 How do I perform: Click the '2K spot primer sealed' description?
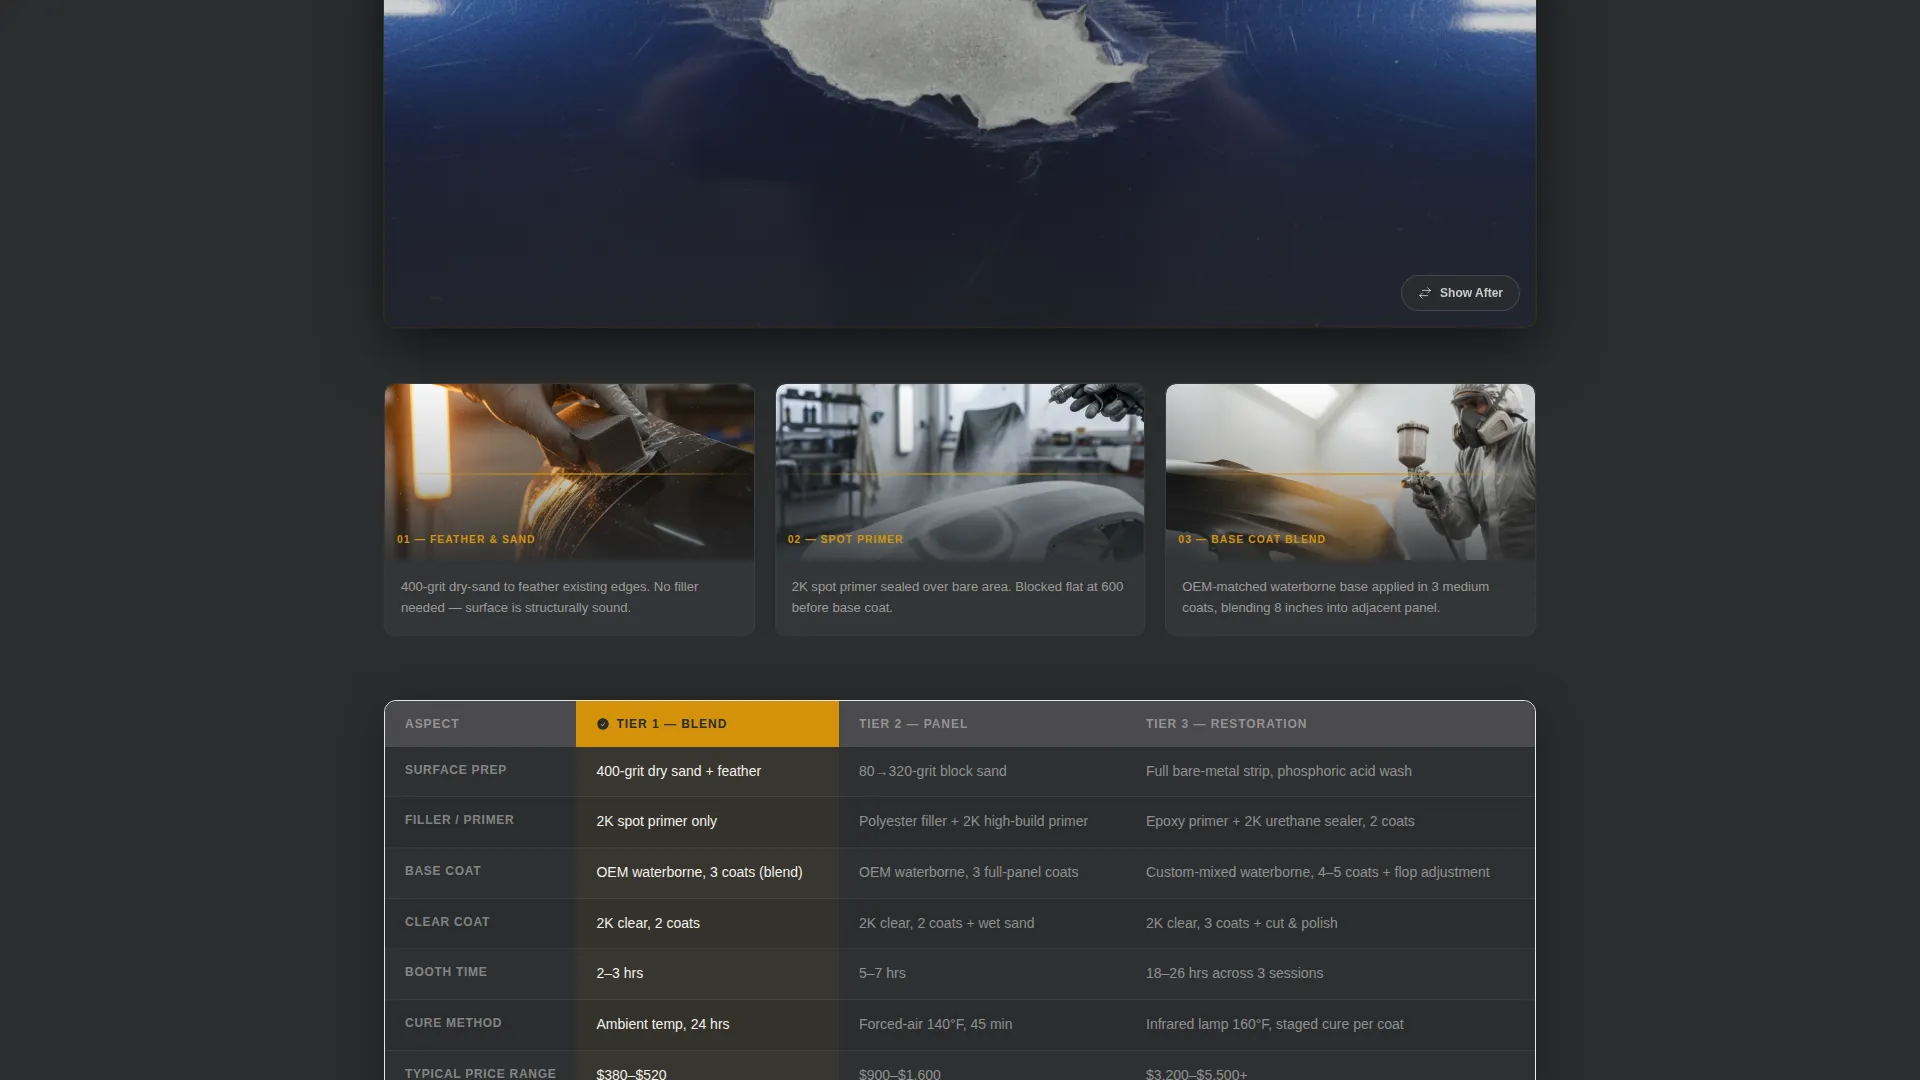[x=957, y=597]
